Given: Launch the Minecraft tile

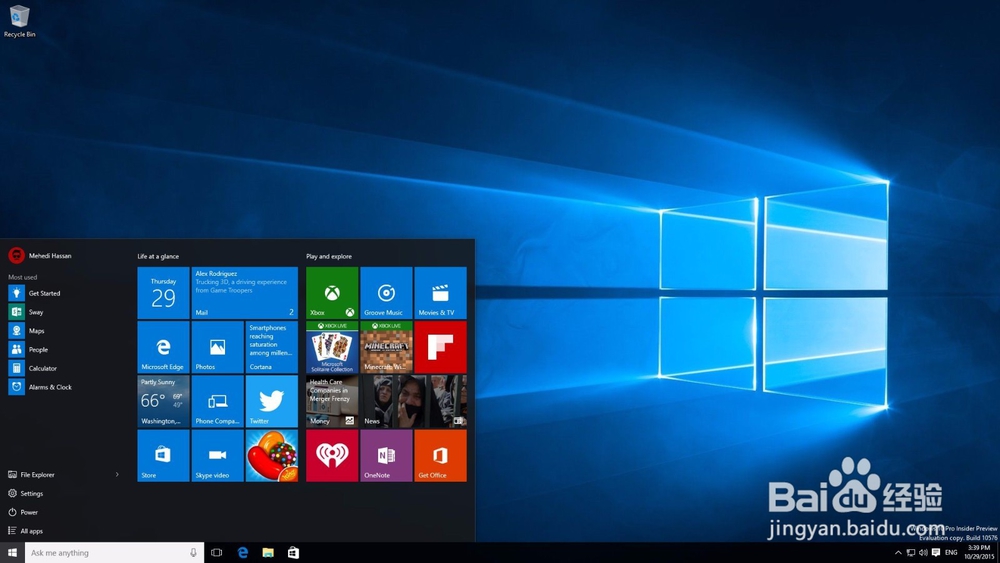Looking at the screenshot, I should 386,347.
